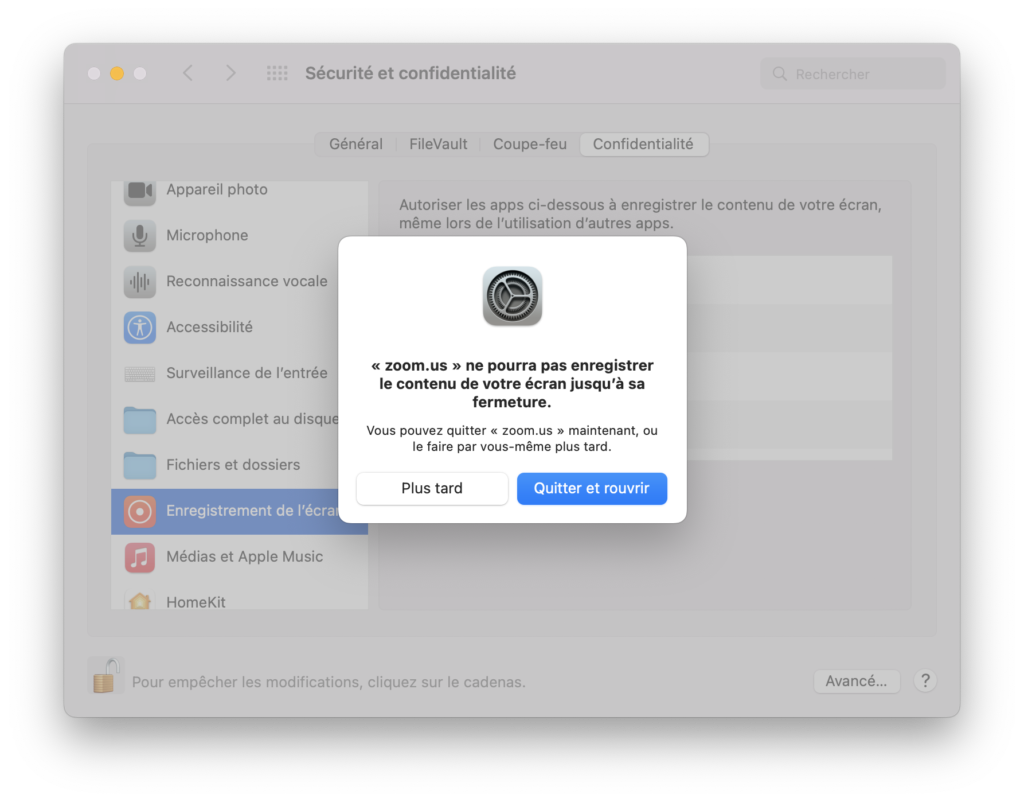The width and height of the screenshot is (1024, 802).
Task: Switch to the FileVault tab
Action: pyautogui.click(x=438, y=144)
